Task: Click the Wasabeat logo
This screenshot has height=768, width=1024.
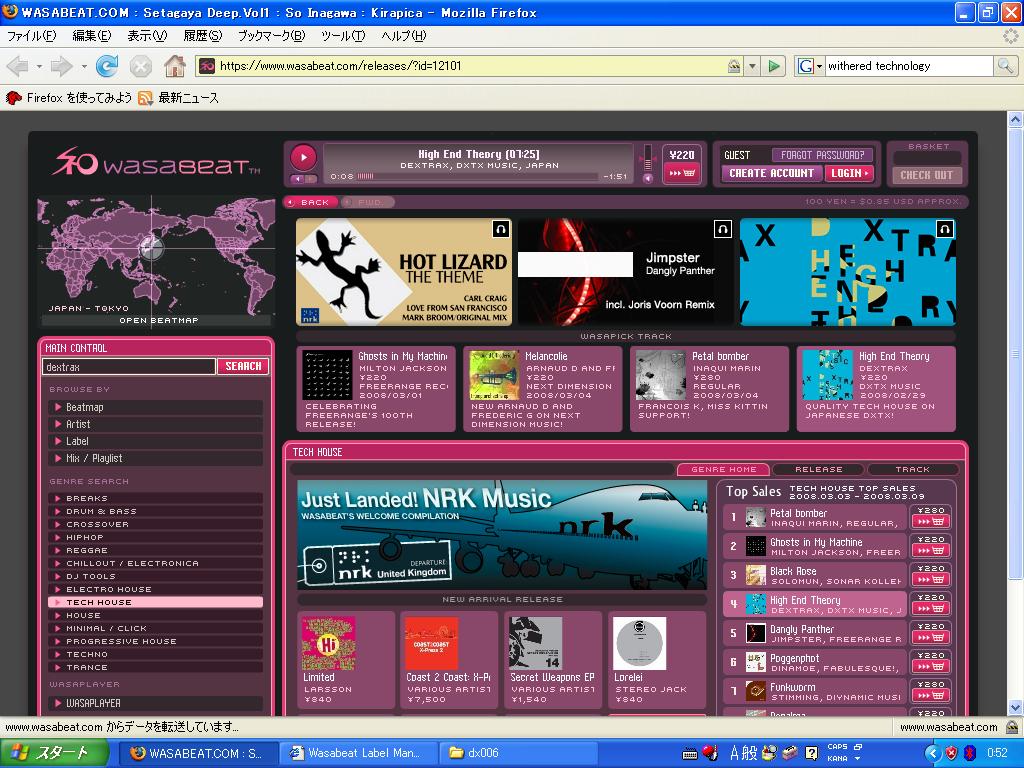Action: point(155,162)
